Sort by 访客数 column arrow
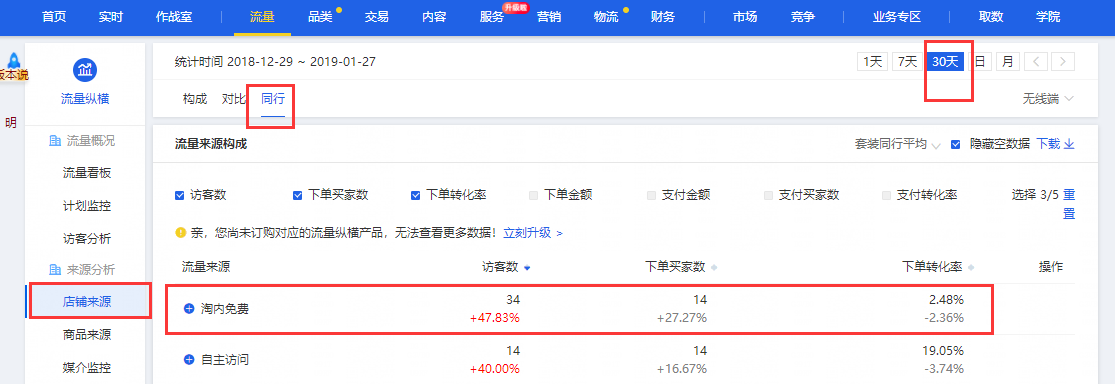 click(527, 268)
